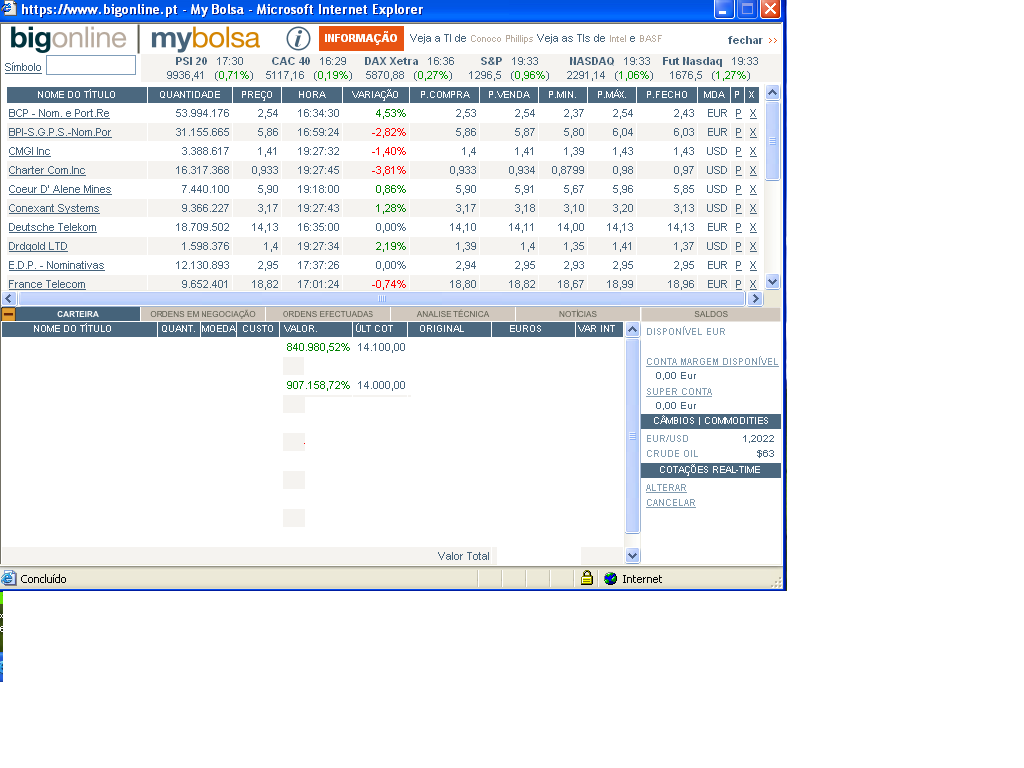Focus the Símbolo input field

pyautogui.click(x=91, y=65)
